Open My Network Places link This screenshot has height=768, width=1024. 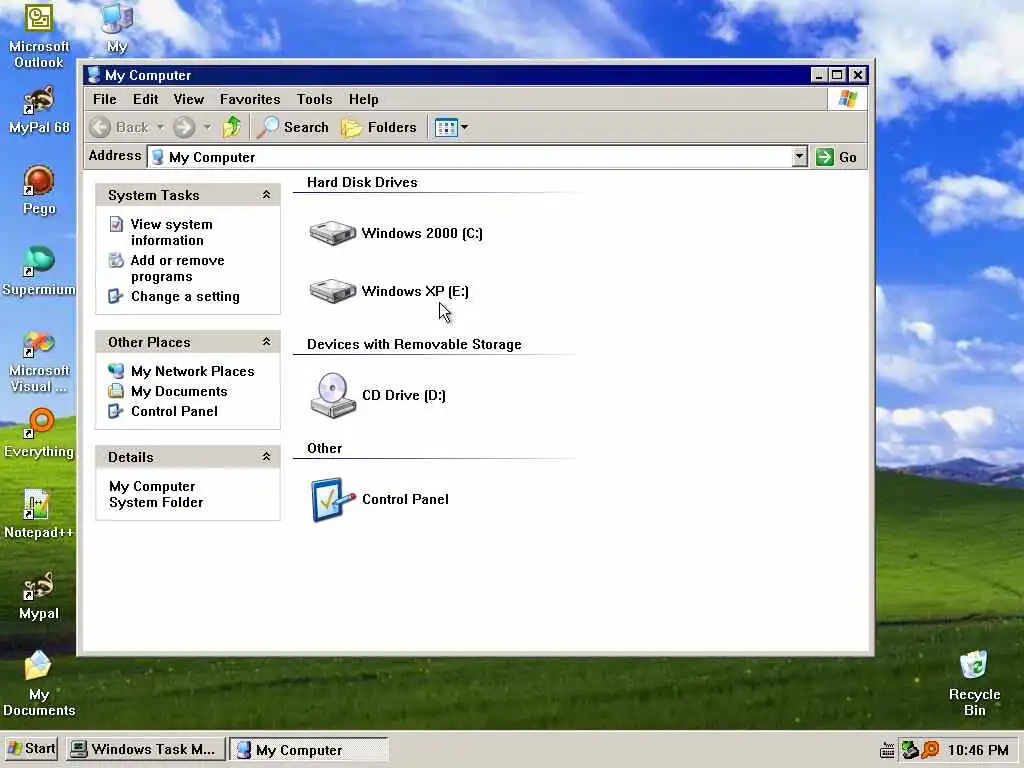192,371
